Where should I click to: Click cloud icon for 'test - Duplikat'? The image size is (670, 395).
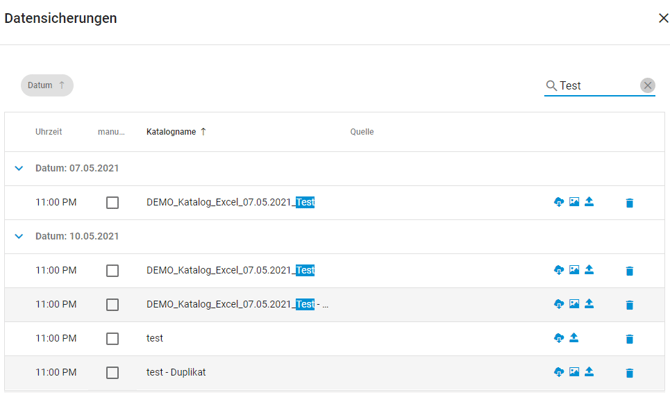(559, 372)
